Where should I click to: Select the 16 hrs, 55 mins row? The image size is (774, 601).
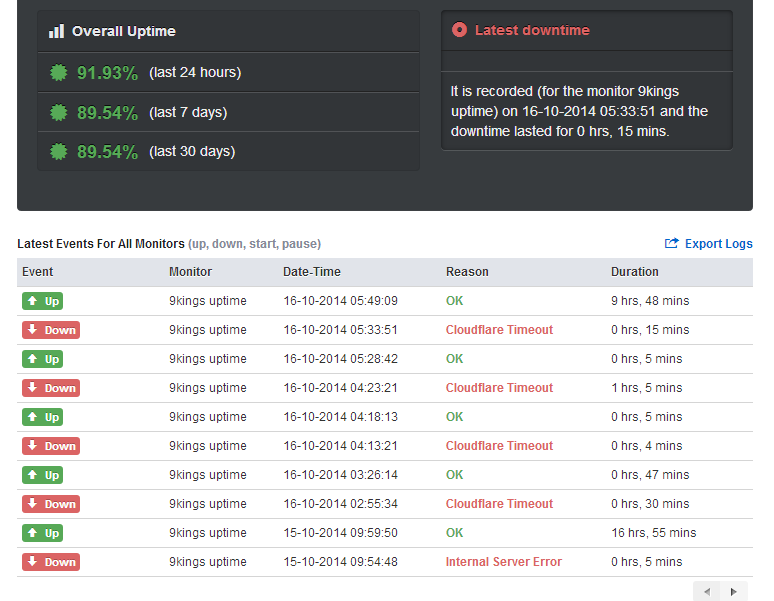[385, 533]
